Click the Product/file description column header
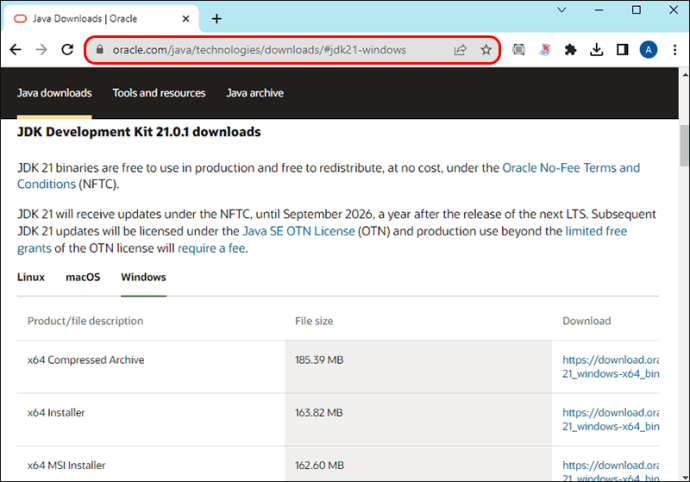 click(85, 321)
